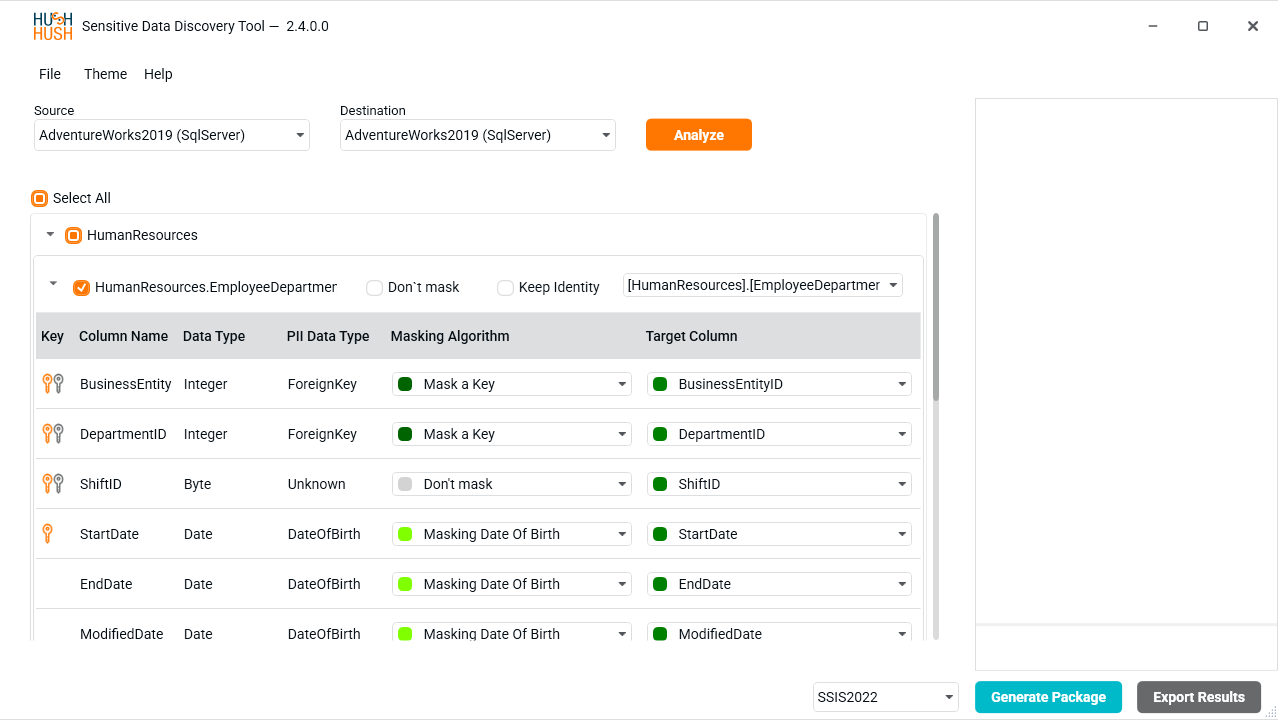1278x720 pixels.
Task: Click the key icon beside ShiftID
Action: coord(53,484)
